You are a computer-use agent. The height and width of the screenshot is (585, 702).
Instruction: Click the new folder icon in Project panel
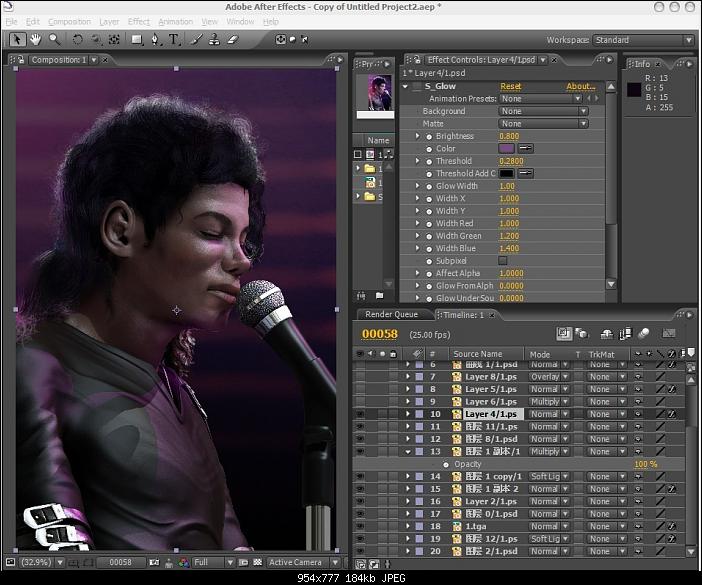380,295
